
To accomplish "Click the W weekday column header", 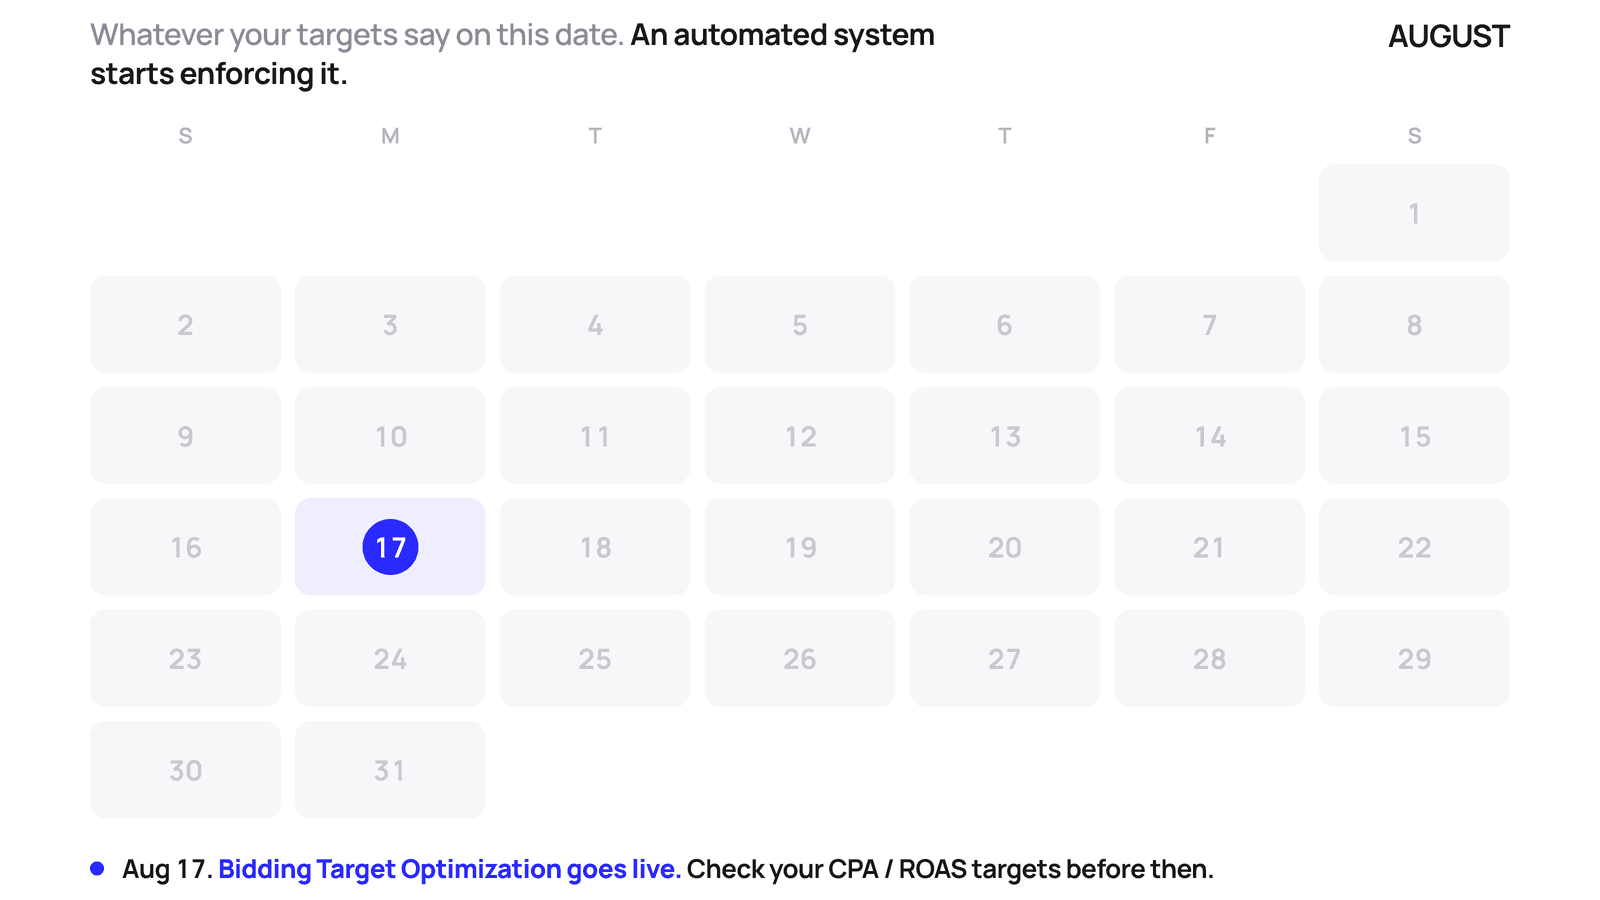I will pos(800,136).
